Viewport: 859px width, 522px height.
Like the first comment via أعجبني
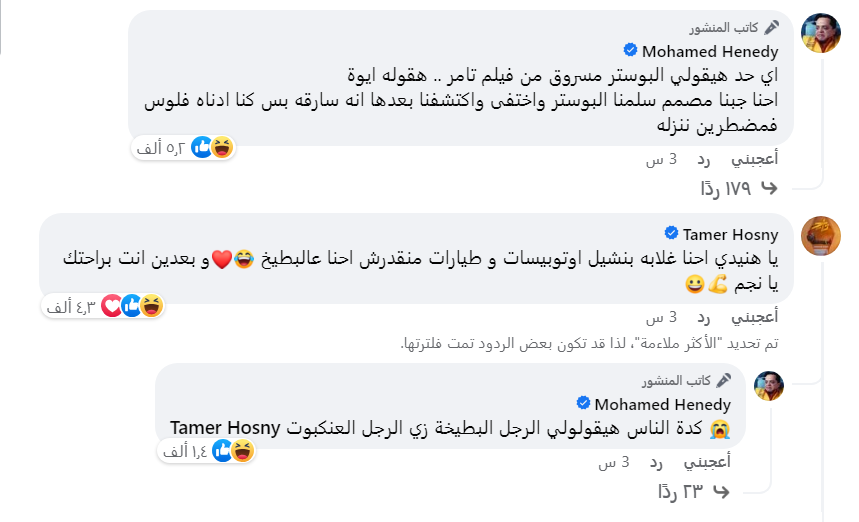754,159
